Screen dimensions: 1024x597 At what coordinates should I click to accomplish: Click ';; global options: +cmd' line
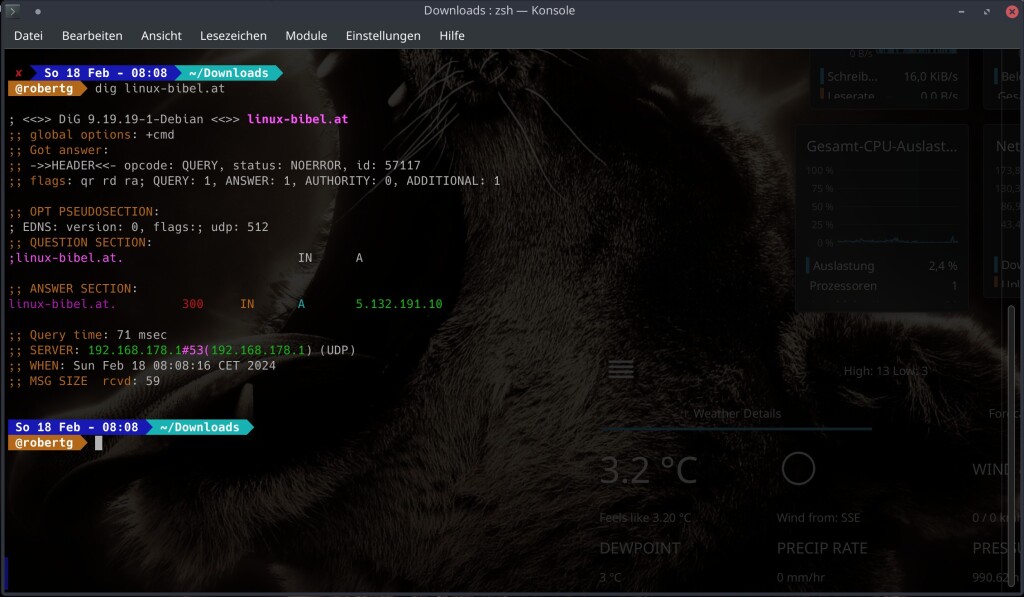pyautogui.click(x=91, y=135)
